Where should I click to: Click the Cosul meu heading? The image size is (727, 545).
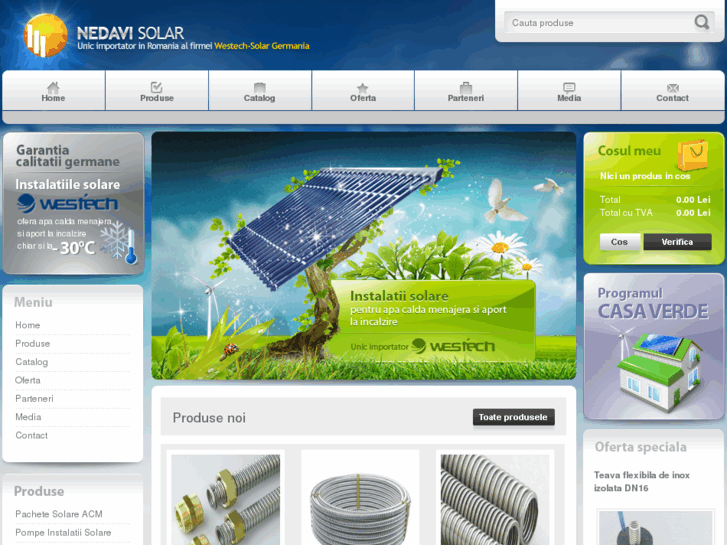[x=629, y=151]
